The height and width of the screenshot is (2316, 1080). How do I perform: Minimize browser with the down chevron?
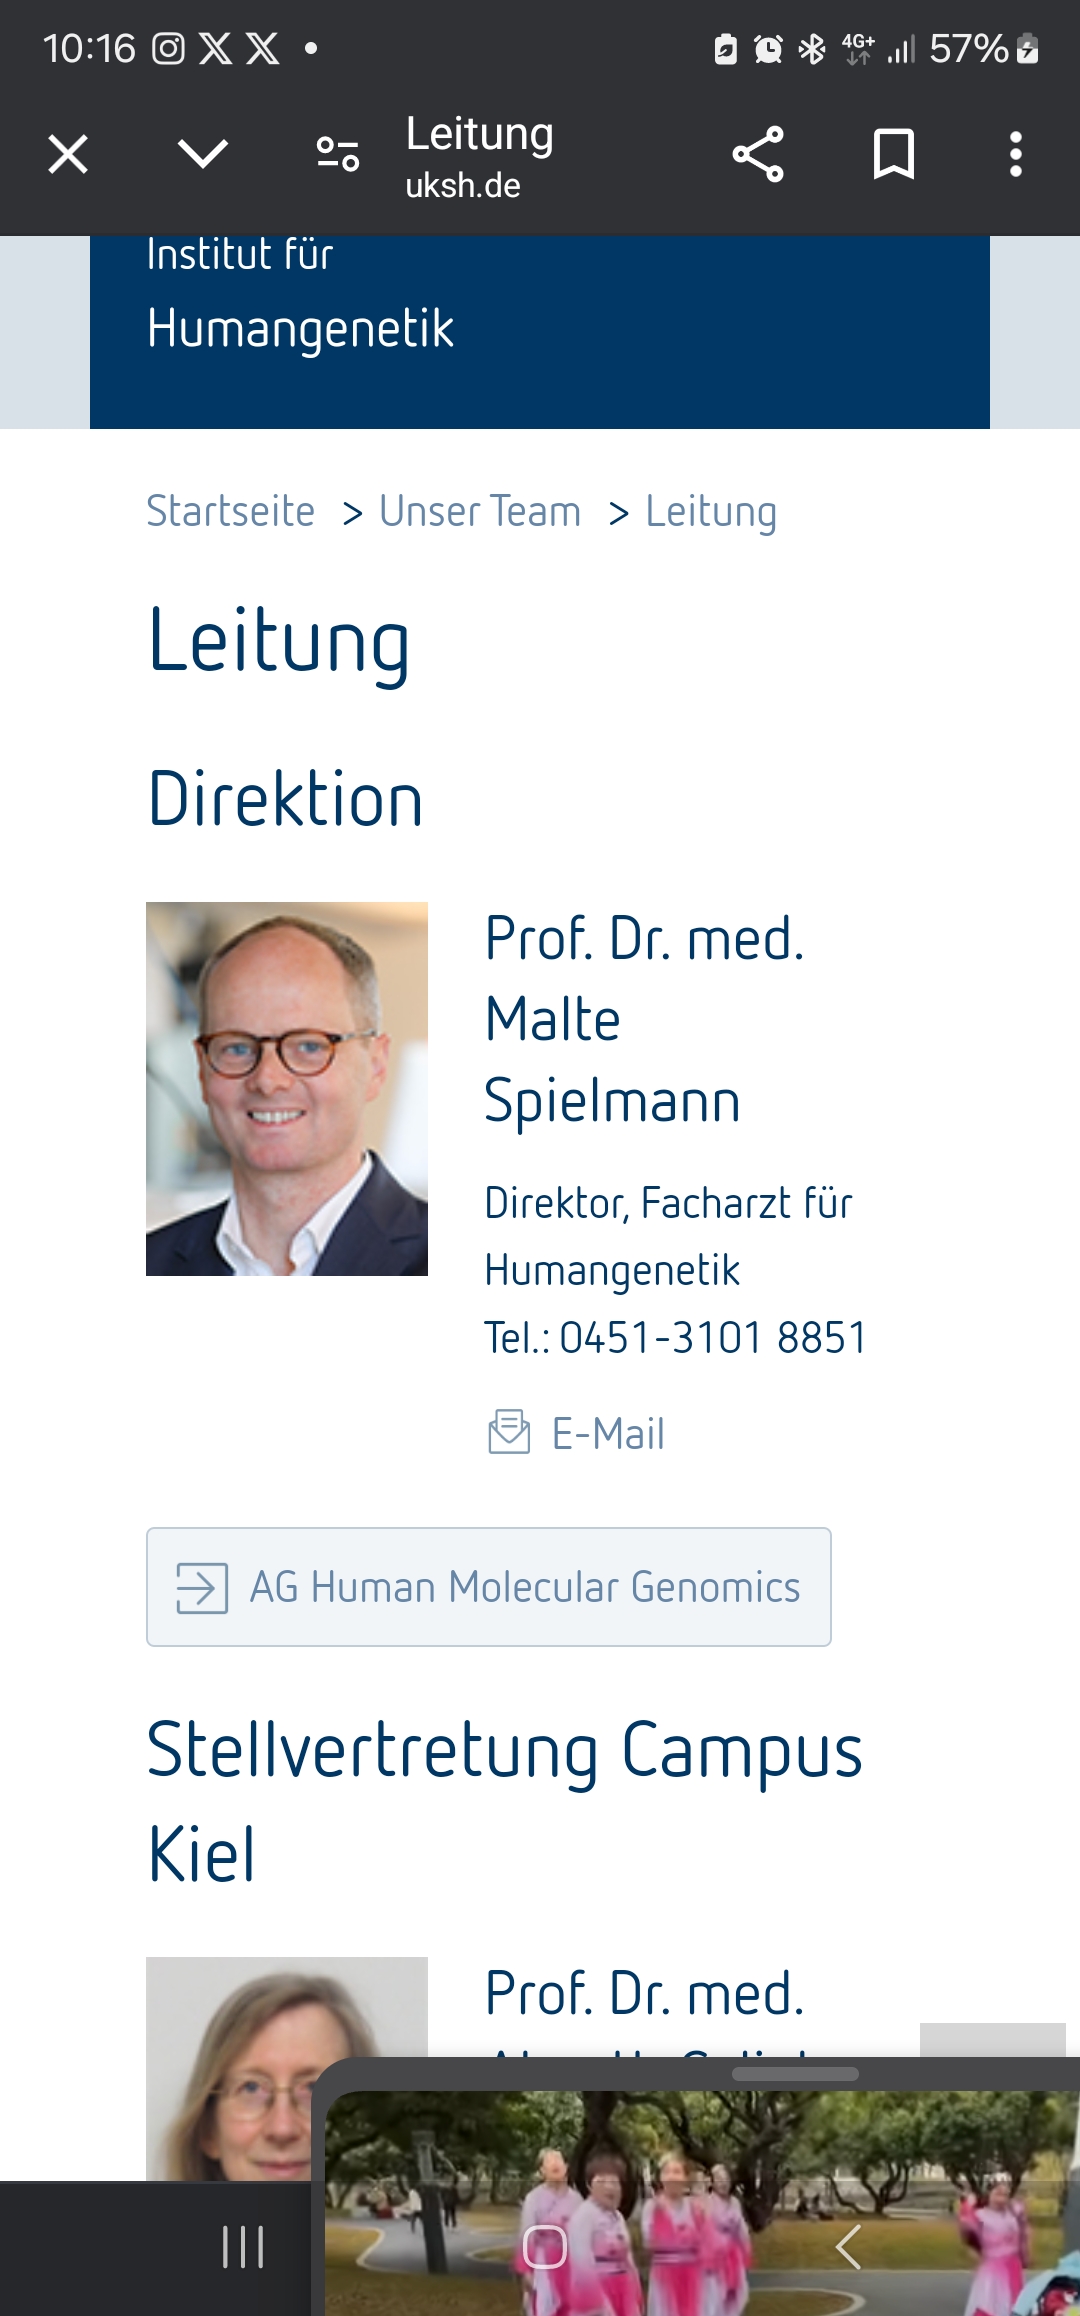point(203,154)
